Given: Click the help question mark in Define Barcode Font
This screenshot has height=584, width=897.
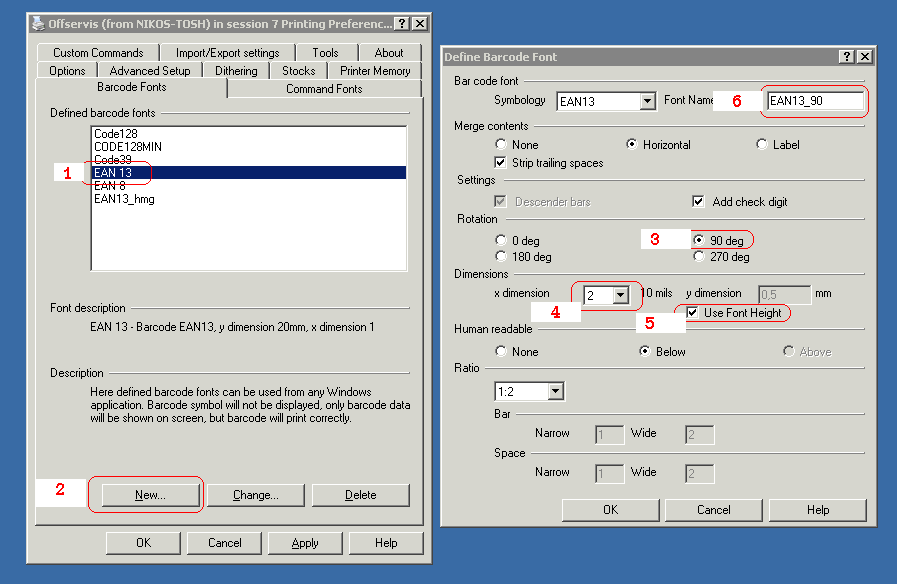Looking at the screenshot, I should click(x=847, y=57).
